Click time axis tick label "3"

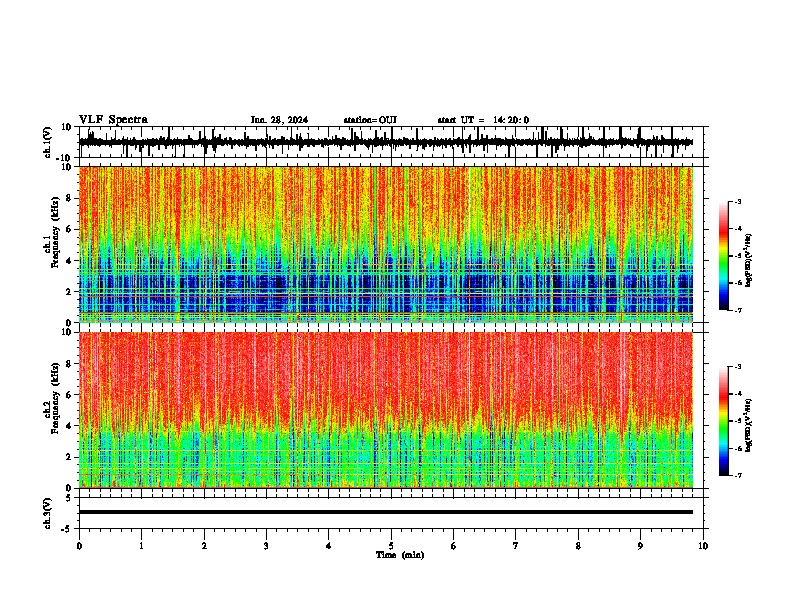266,546
